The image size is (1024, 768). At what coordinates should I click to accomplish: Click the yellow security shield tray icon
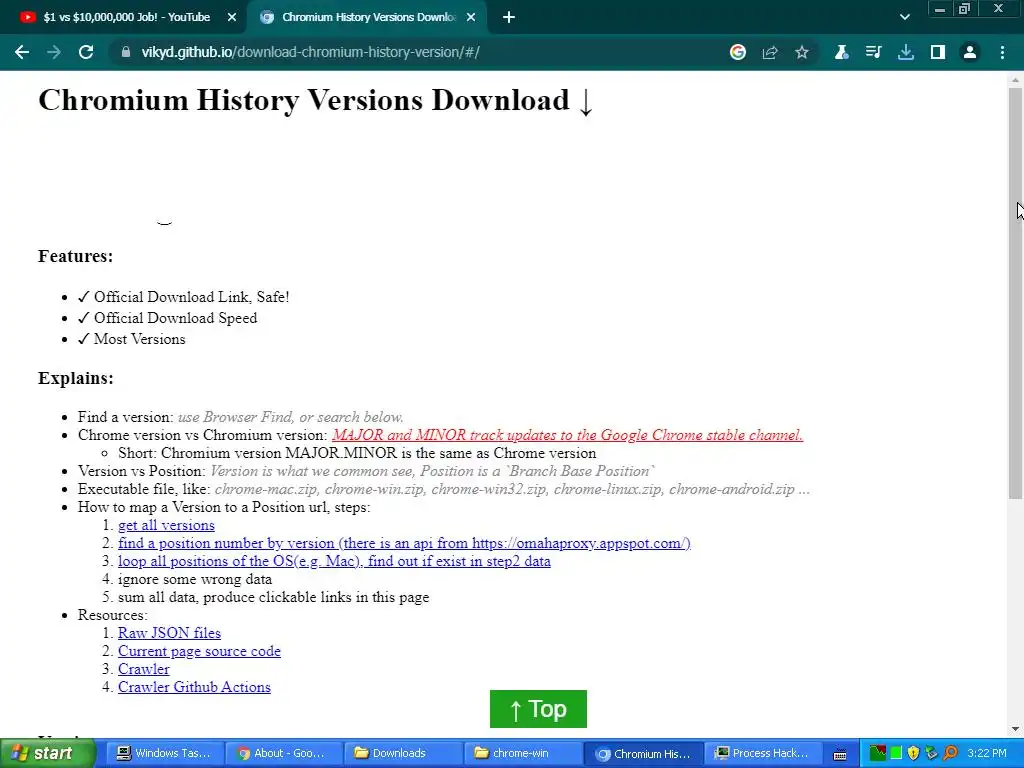914,753
